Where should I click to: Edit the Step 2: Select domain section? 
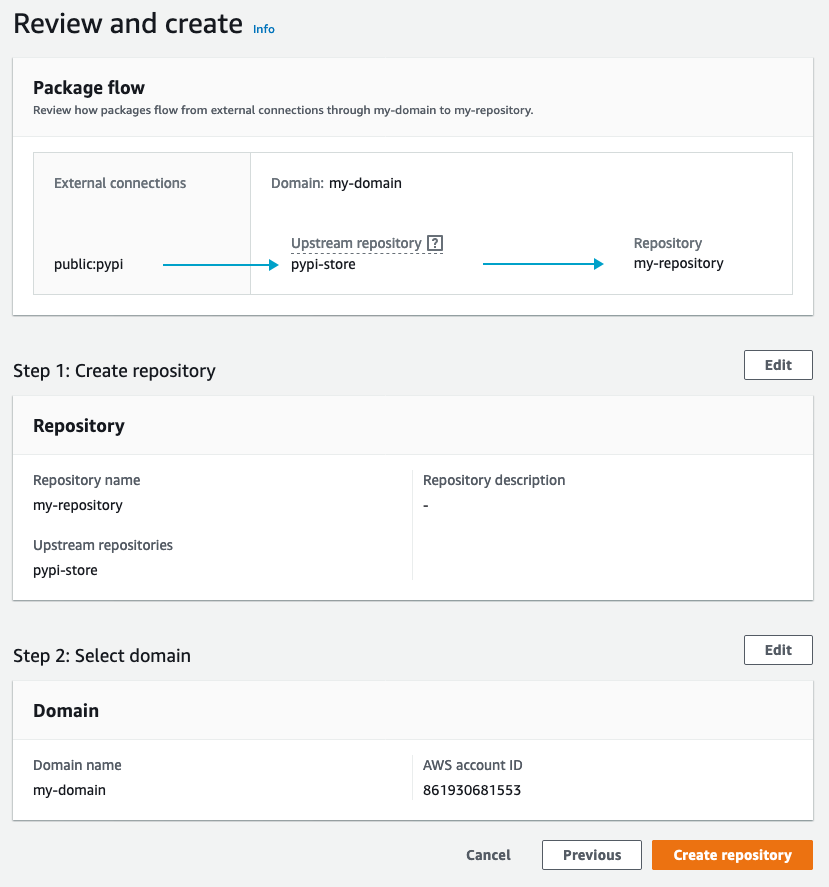tap(778, 649)
